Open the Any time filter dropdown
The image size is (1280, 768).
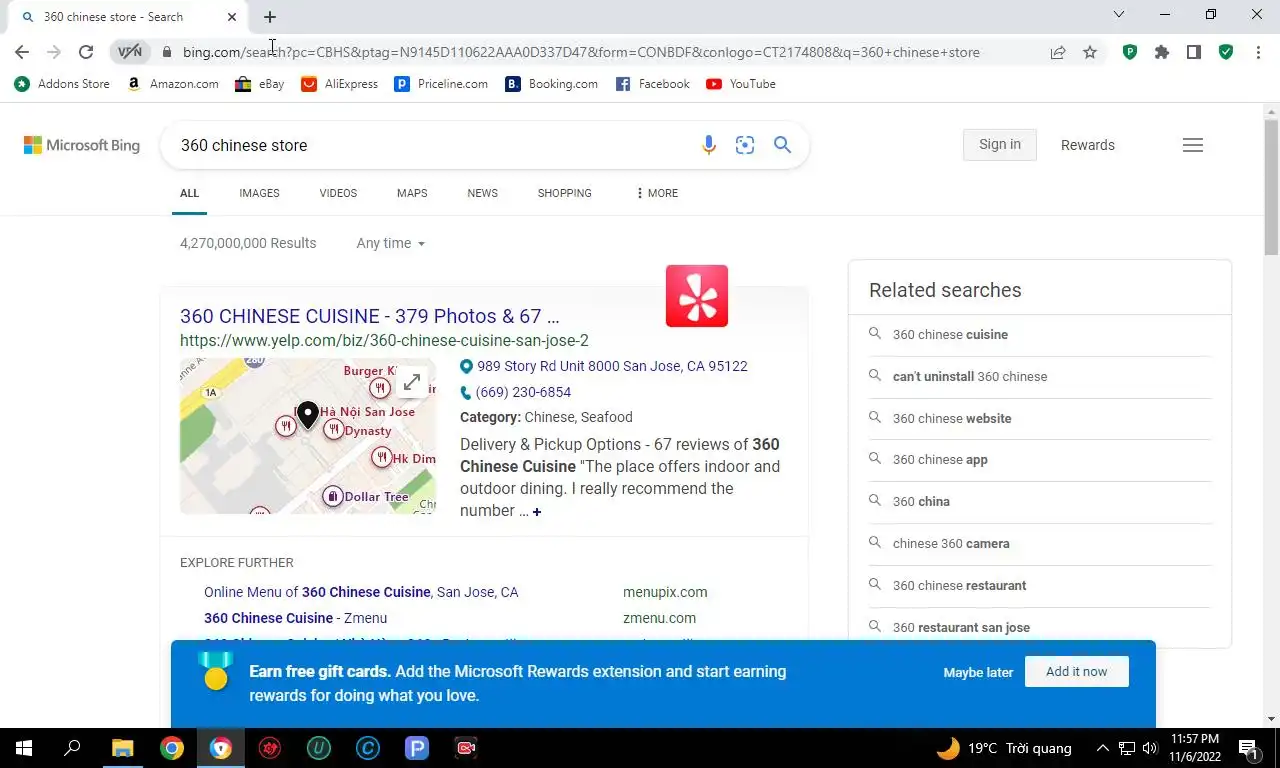coord(391,243)
